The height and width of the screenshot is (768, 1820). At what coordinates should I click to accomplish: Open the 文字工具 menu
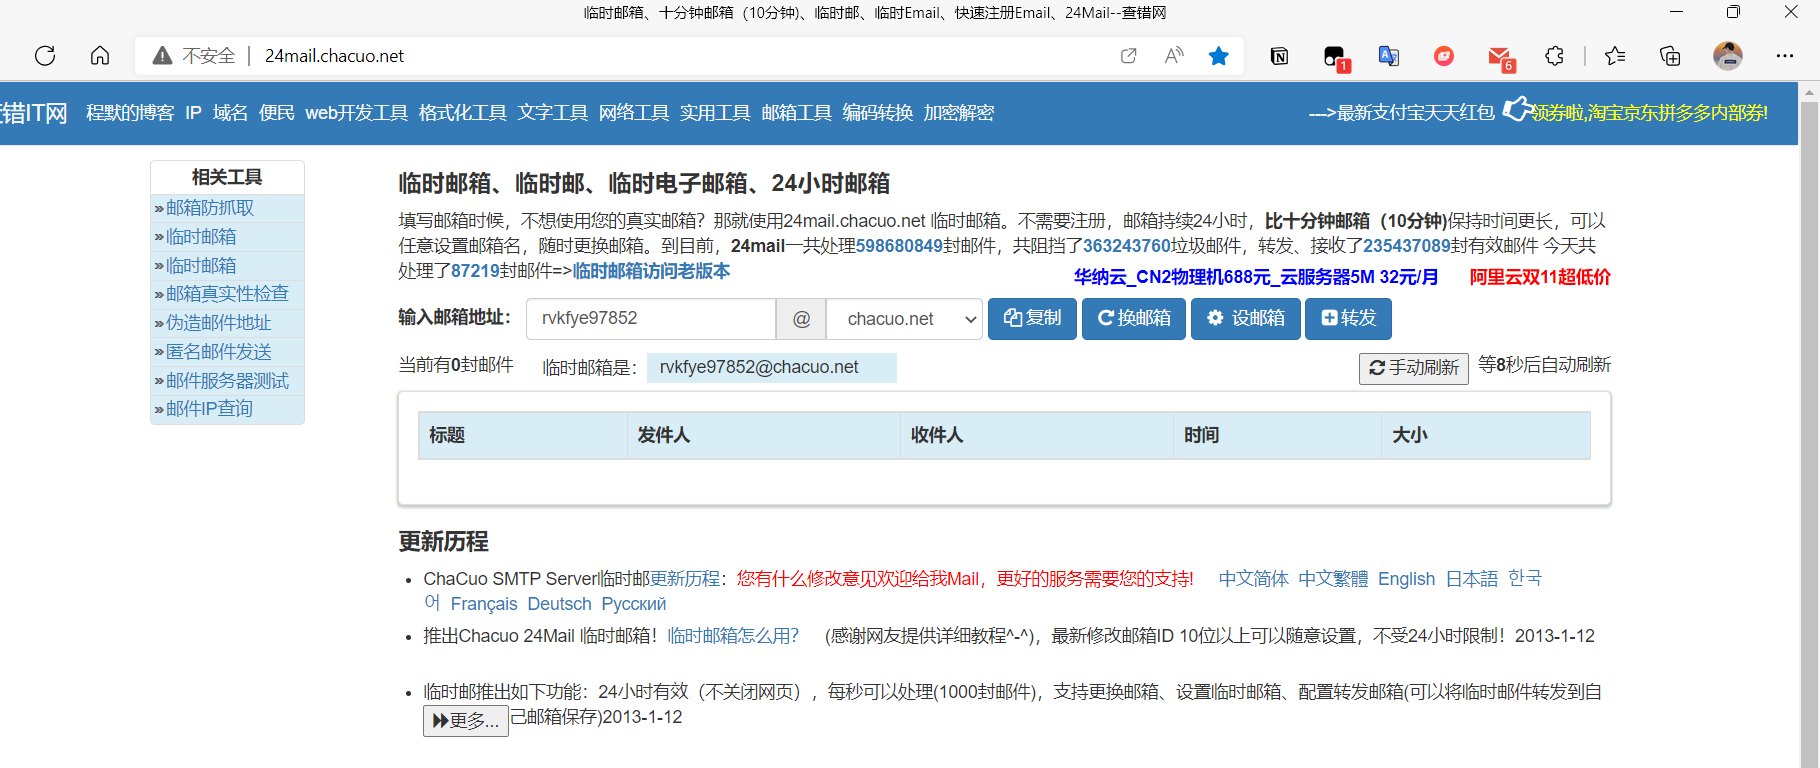click(553, 113)
